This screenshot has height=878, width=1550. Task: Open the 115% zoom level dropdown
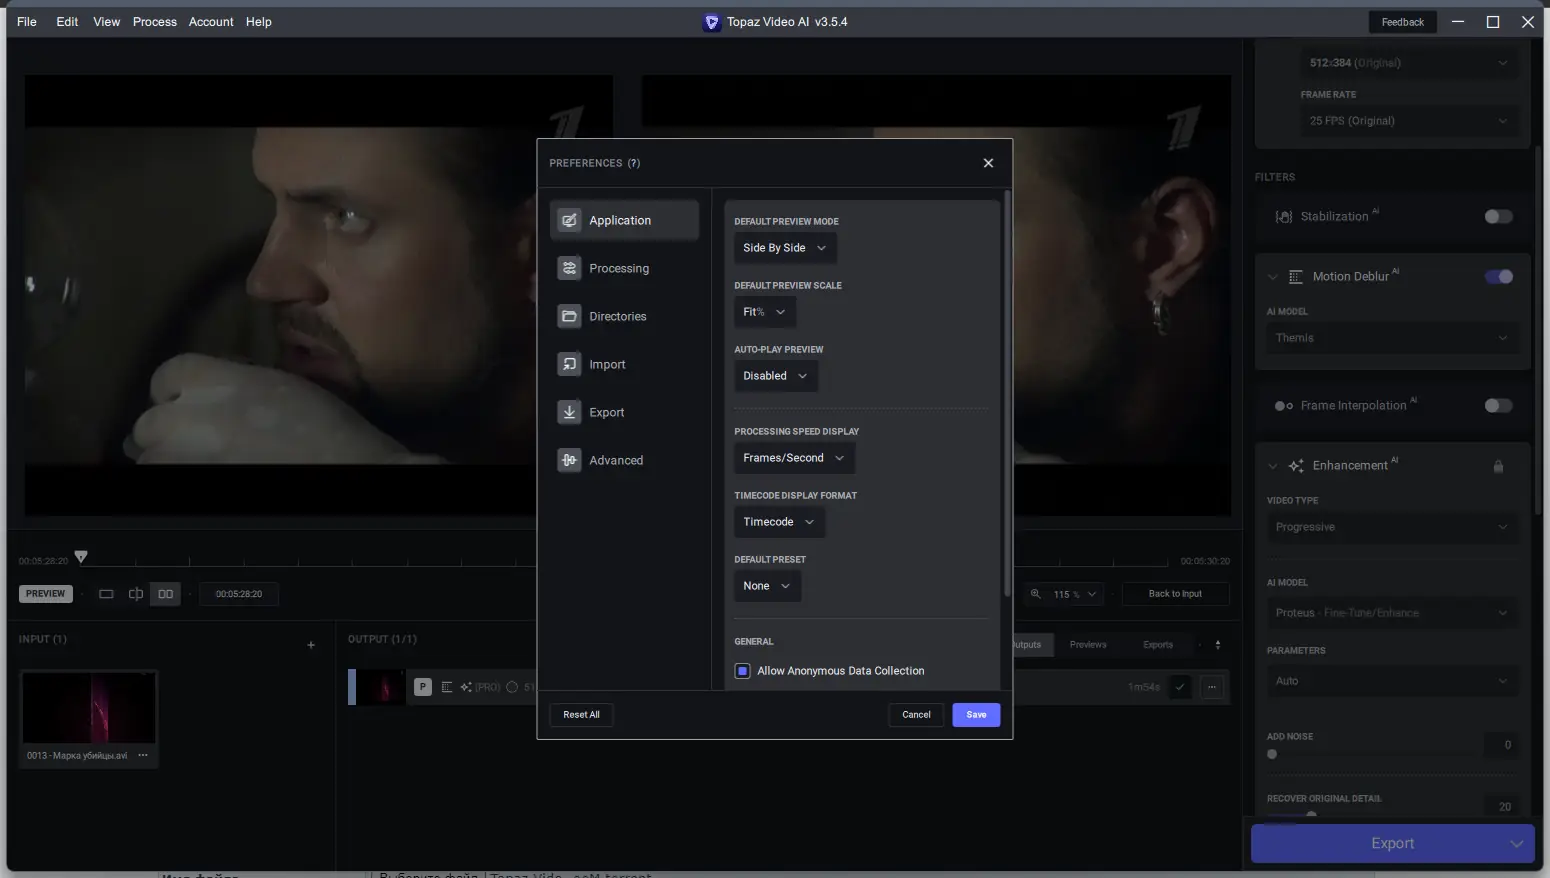(x=1074, y=594)
